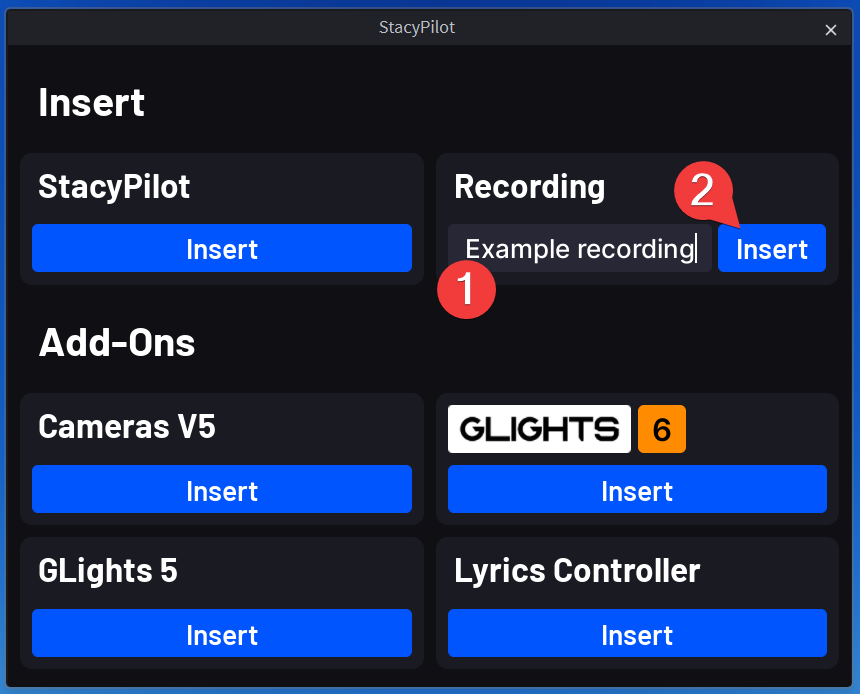Click the Recording card title

point(529,187)
